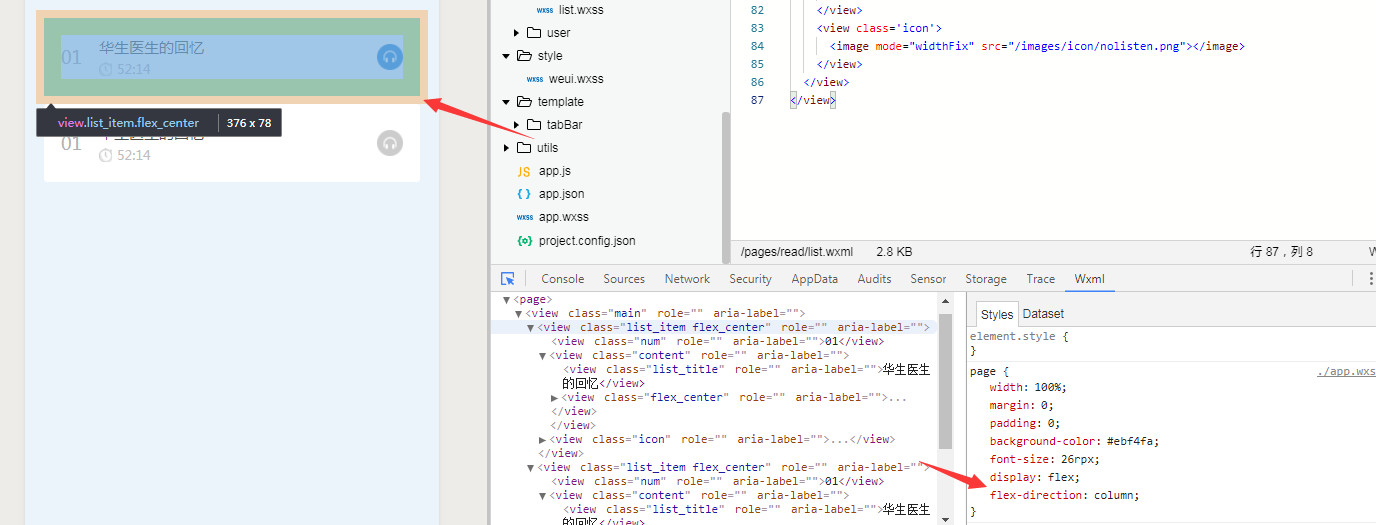The image size is (1376, 525).
Task: Open the Audits tab
Action: click(874, 279)
